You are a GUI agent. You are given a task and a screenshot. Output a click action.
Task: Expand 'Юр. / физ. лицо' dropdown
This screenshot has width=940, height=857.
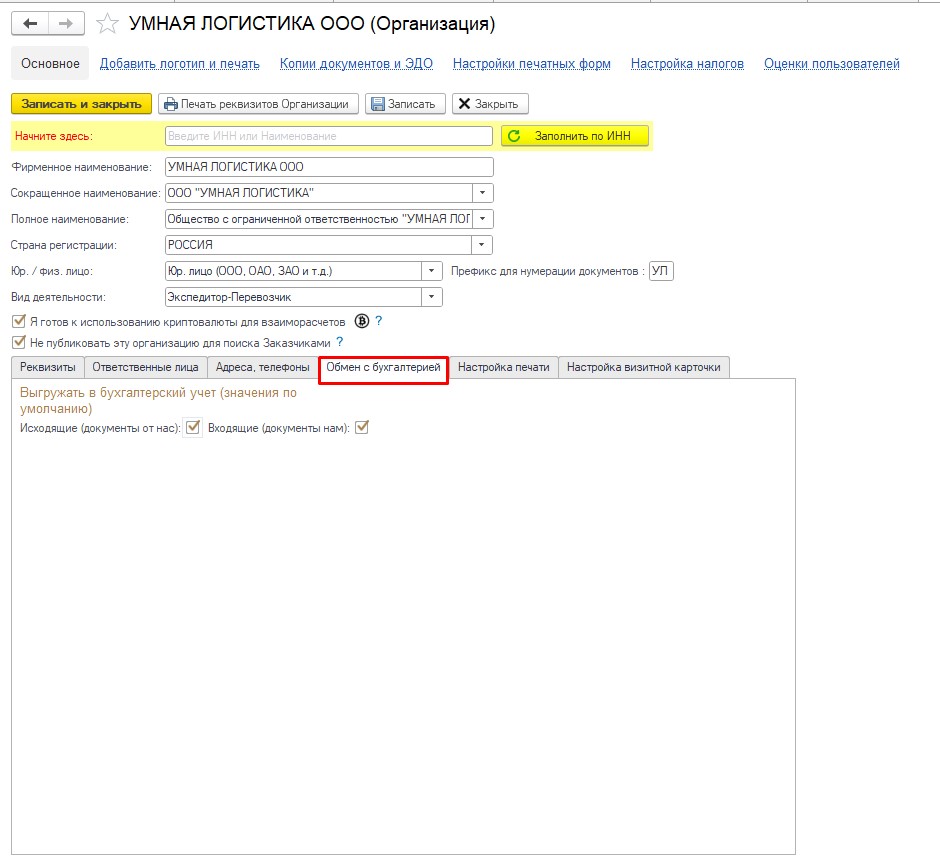pos(432,271)
